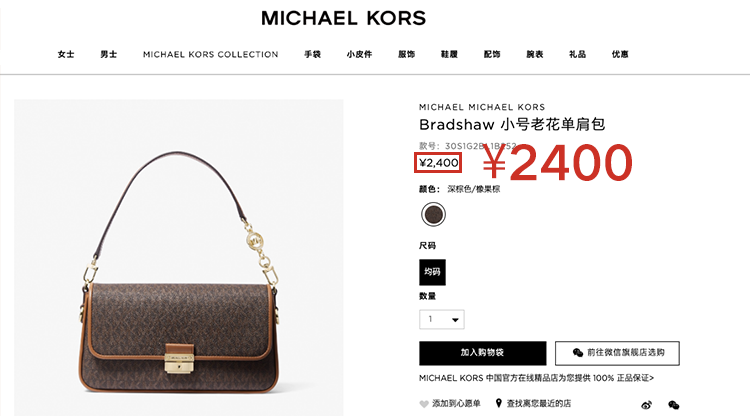Open 优惠 sale menu
The image size is (750, 416).
coord(620,54)
